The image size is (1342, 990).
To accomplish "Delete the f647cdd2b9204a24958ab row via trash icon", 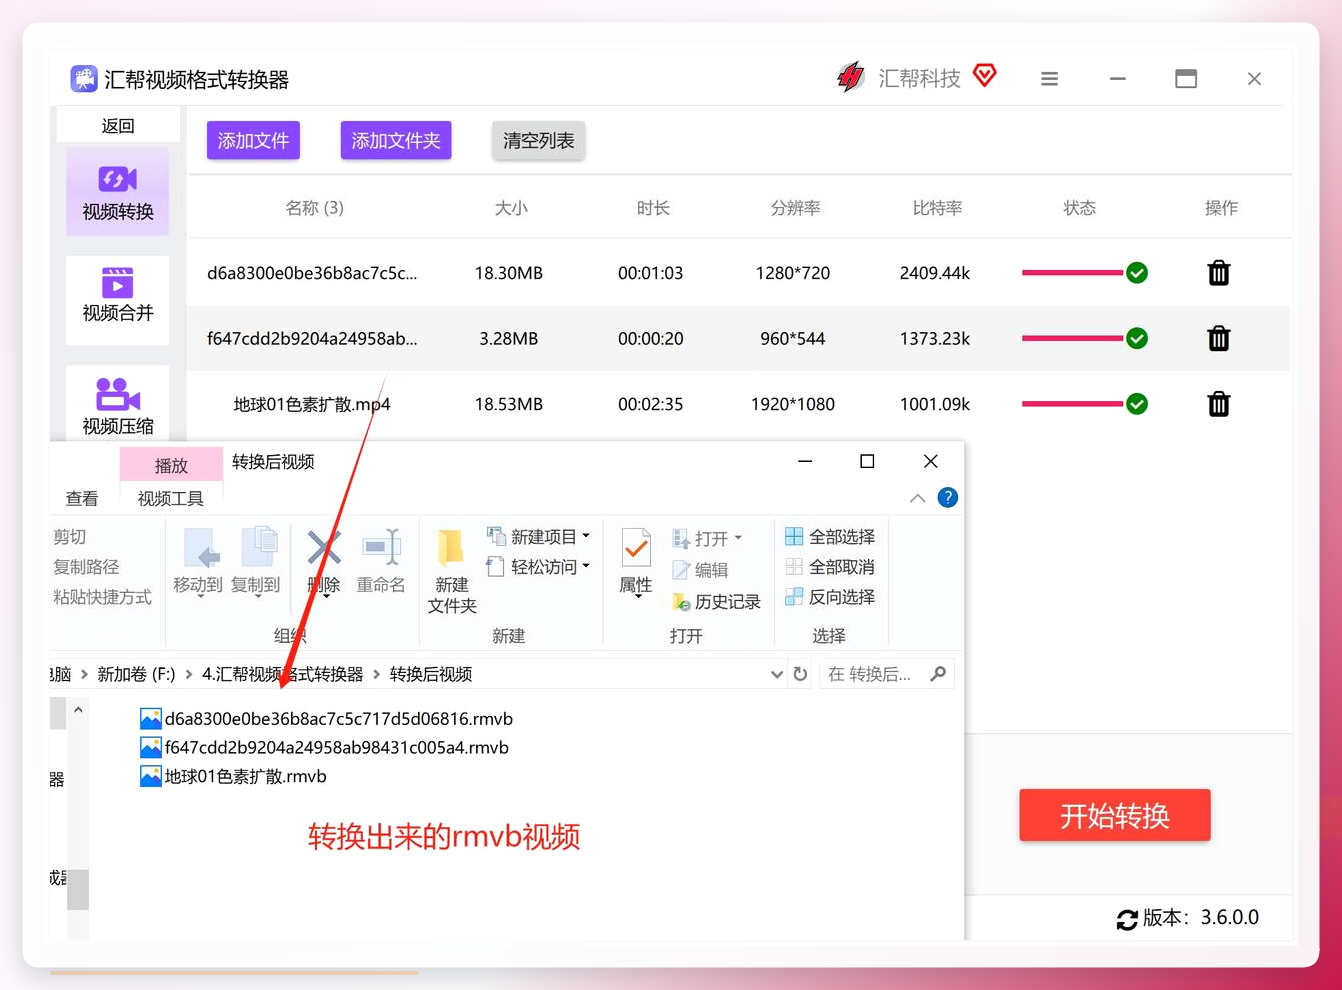I will coord(1218,338).
